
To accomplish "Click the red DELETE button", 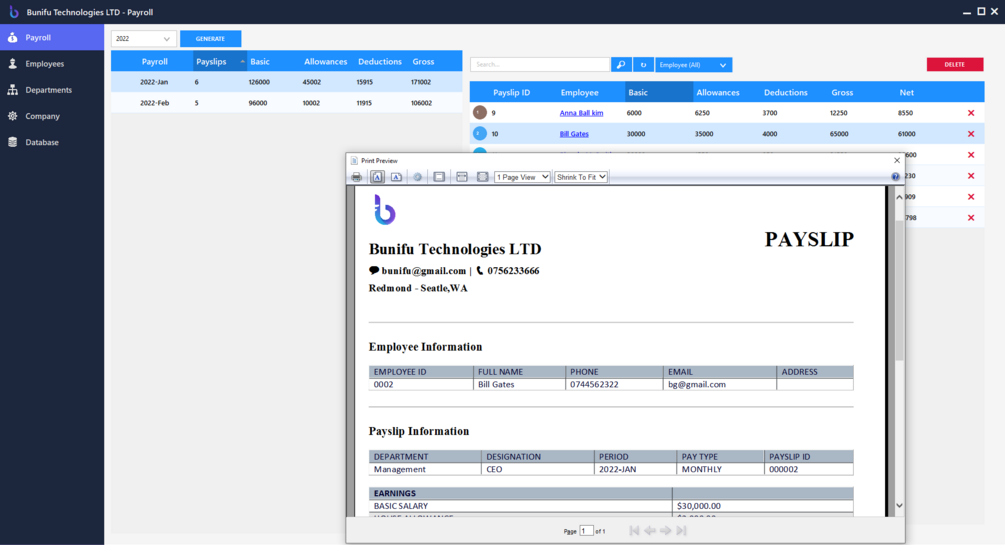I will tap(954, 64).
